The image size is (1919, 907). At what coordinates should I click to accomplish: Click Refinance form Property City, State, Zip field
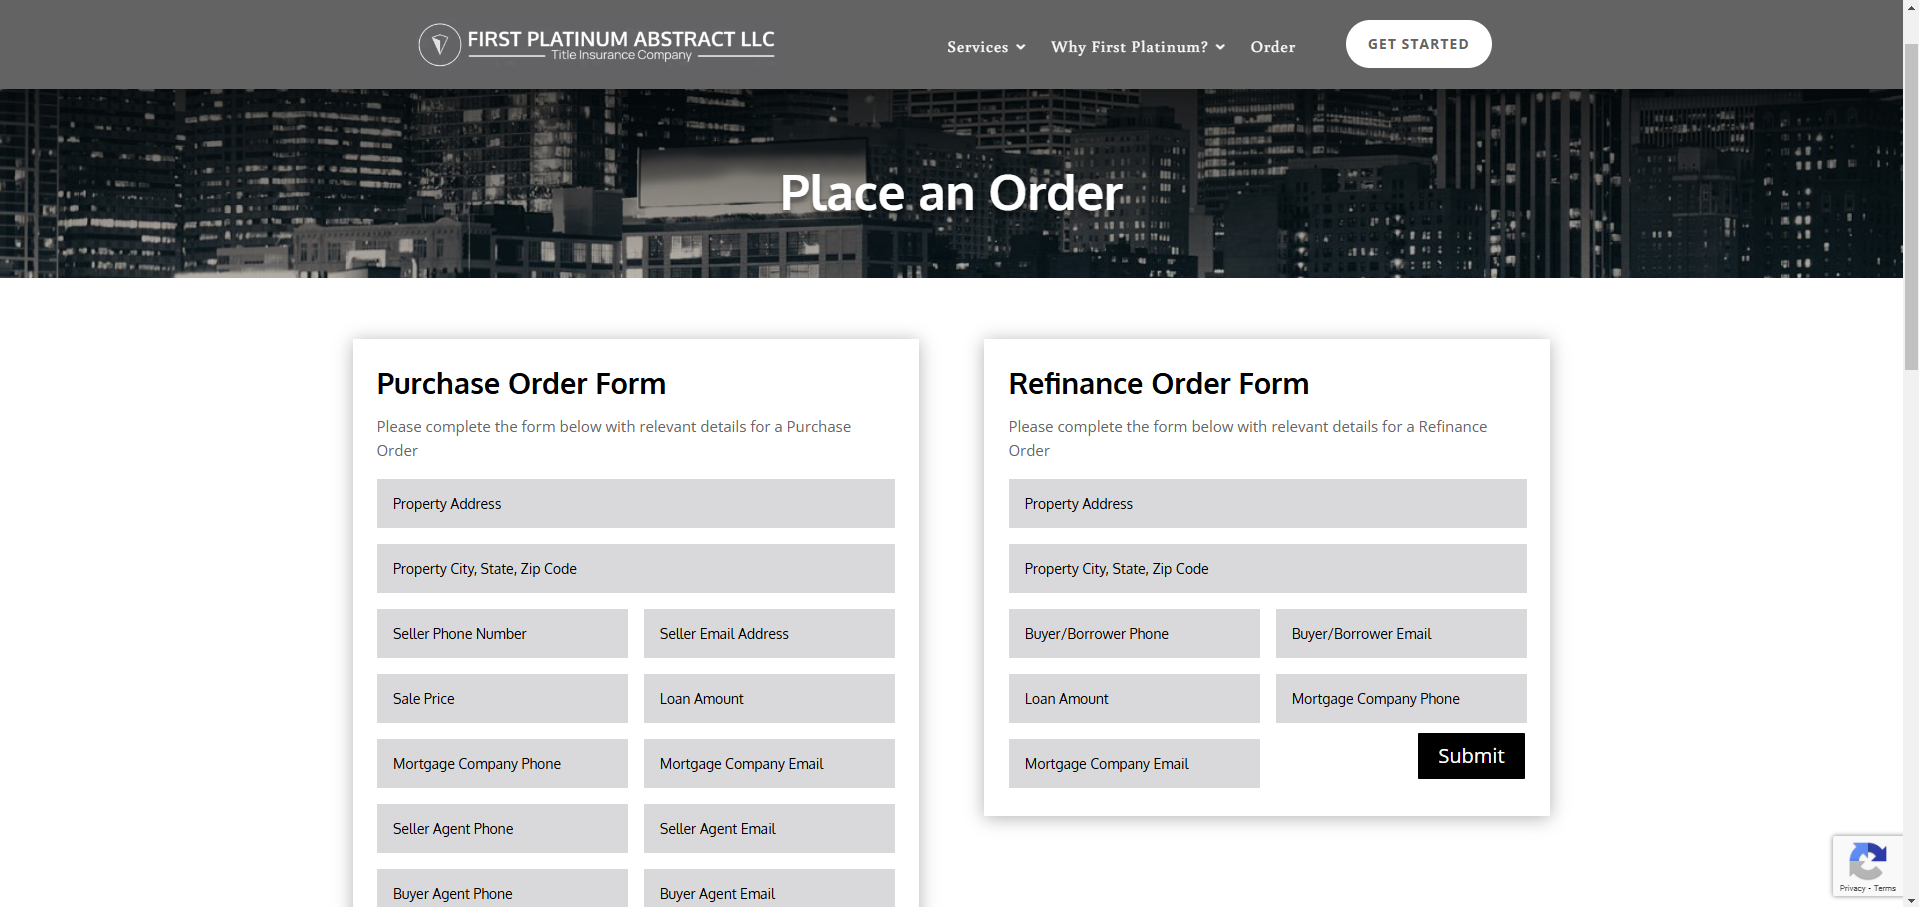pos(1267,569)
